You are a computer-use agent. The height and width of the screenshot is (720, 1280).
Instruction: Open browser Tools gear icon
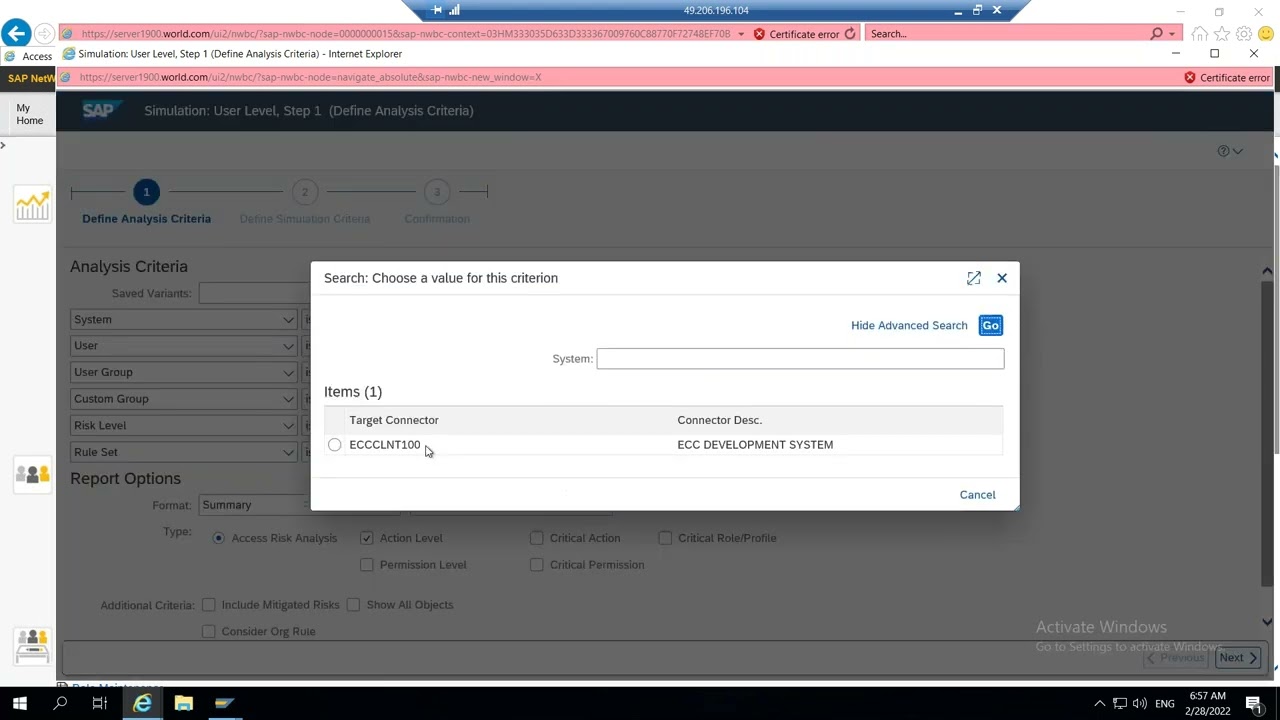1244,34
